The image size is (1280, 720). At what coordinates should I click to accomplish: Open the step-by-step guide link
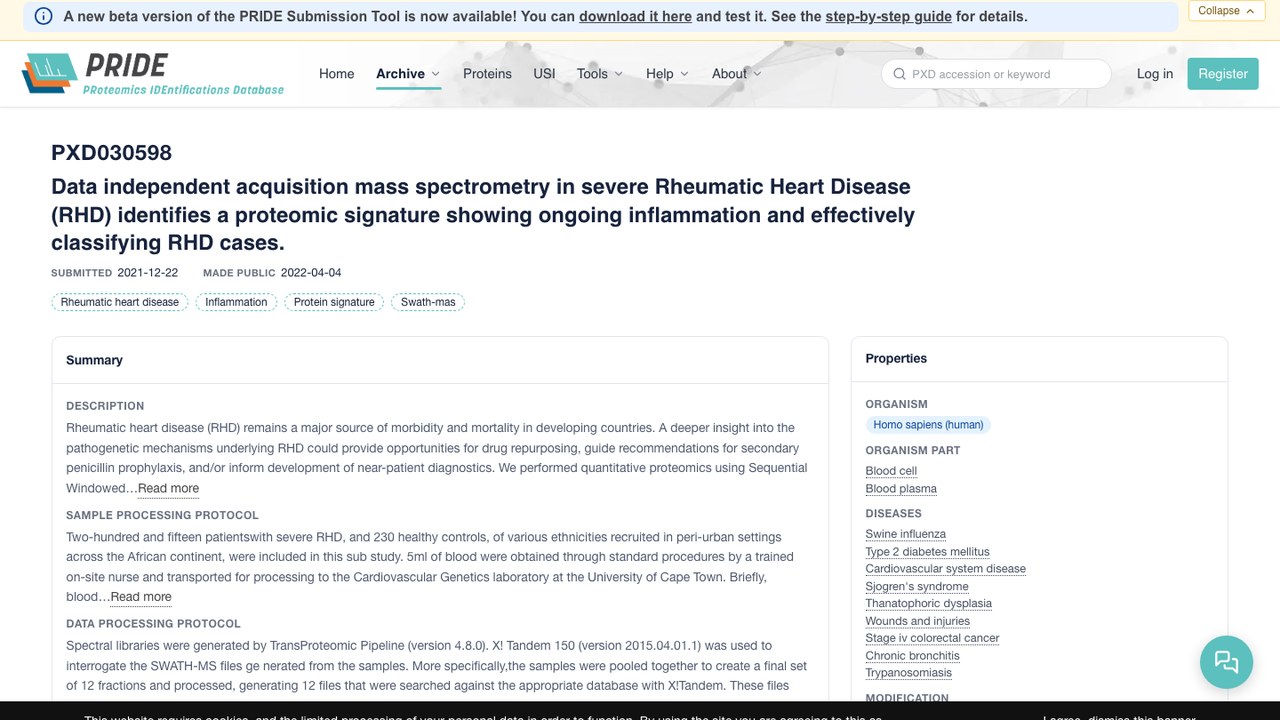click(x=888, y=16)
